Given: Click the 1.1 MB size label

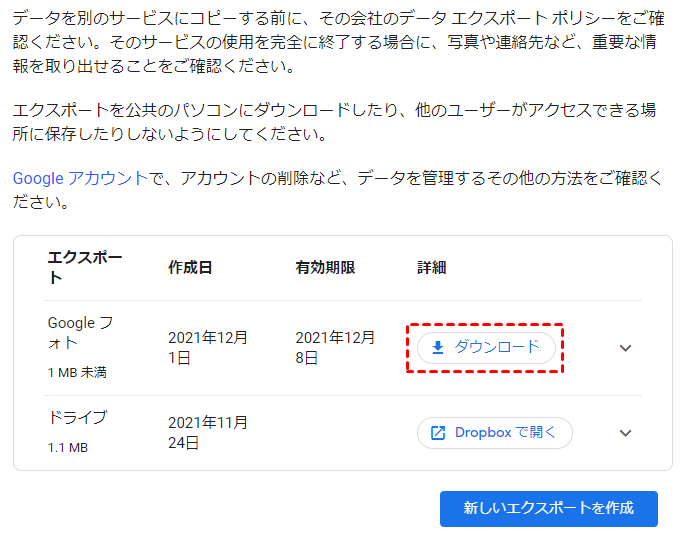Looking at the screenshot, I should click(68, 447).
